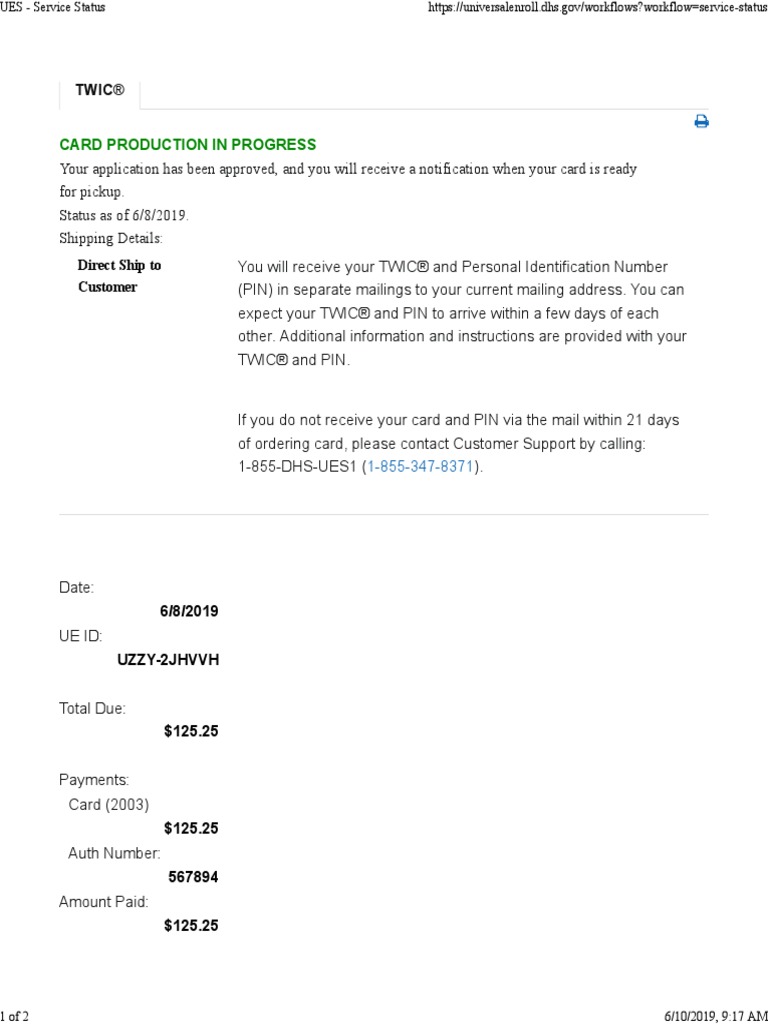Screen dimensions: 768x1024
Task: Click the "UE ID:" label
Action: pyautogui.click(x=80, y=636)
